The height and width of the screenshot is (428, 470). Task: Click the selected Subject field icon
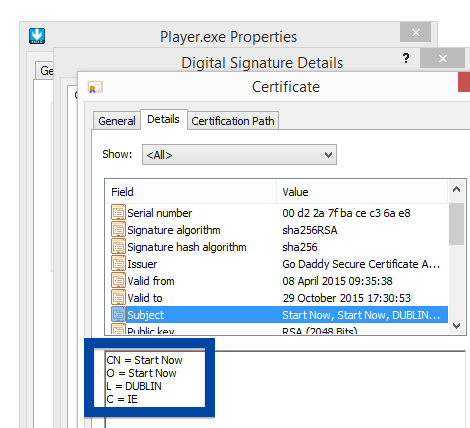pyautogui.click(x=118, y=315)
